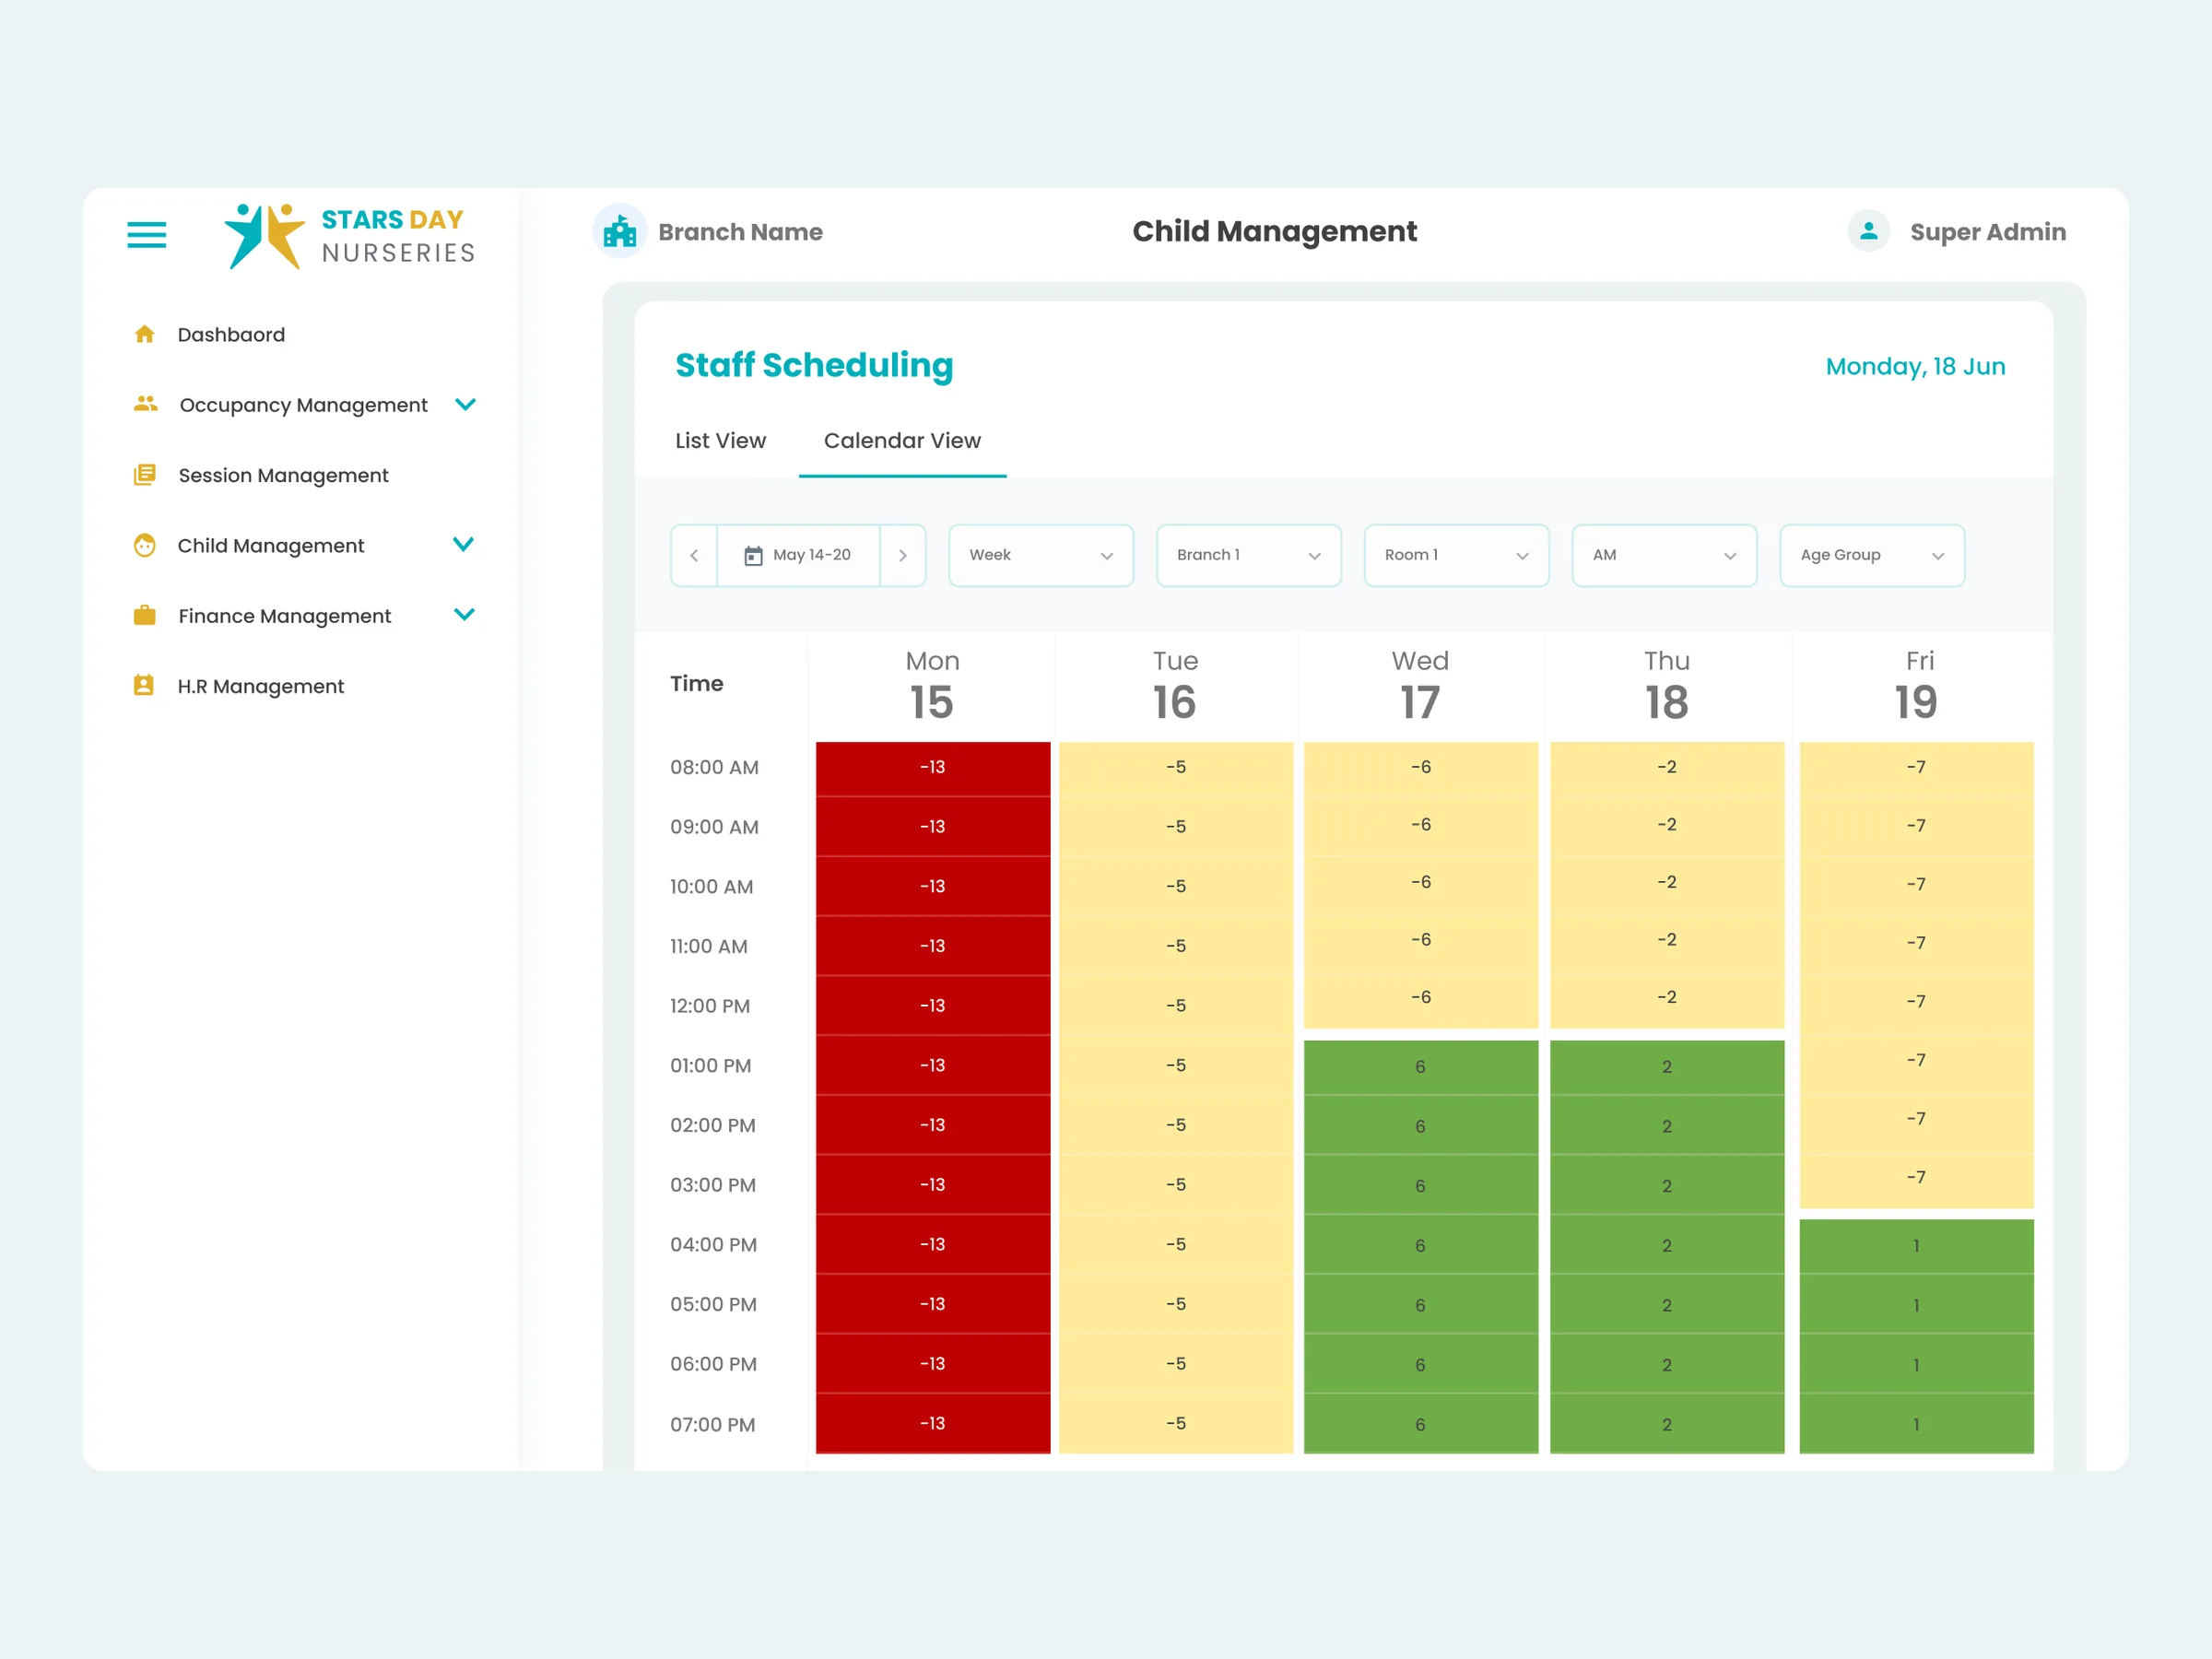Viewport: 2212px width, 1659px height.
Task: Click the Session Management list icon
Action: [145, 474]
